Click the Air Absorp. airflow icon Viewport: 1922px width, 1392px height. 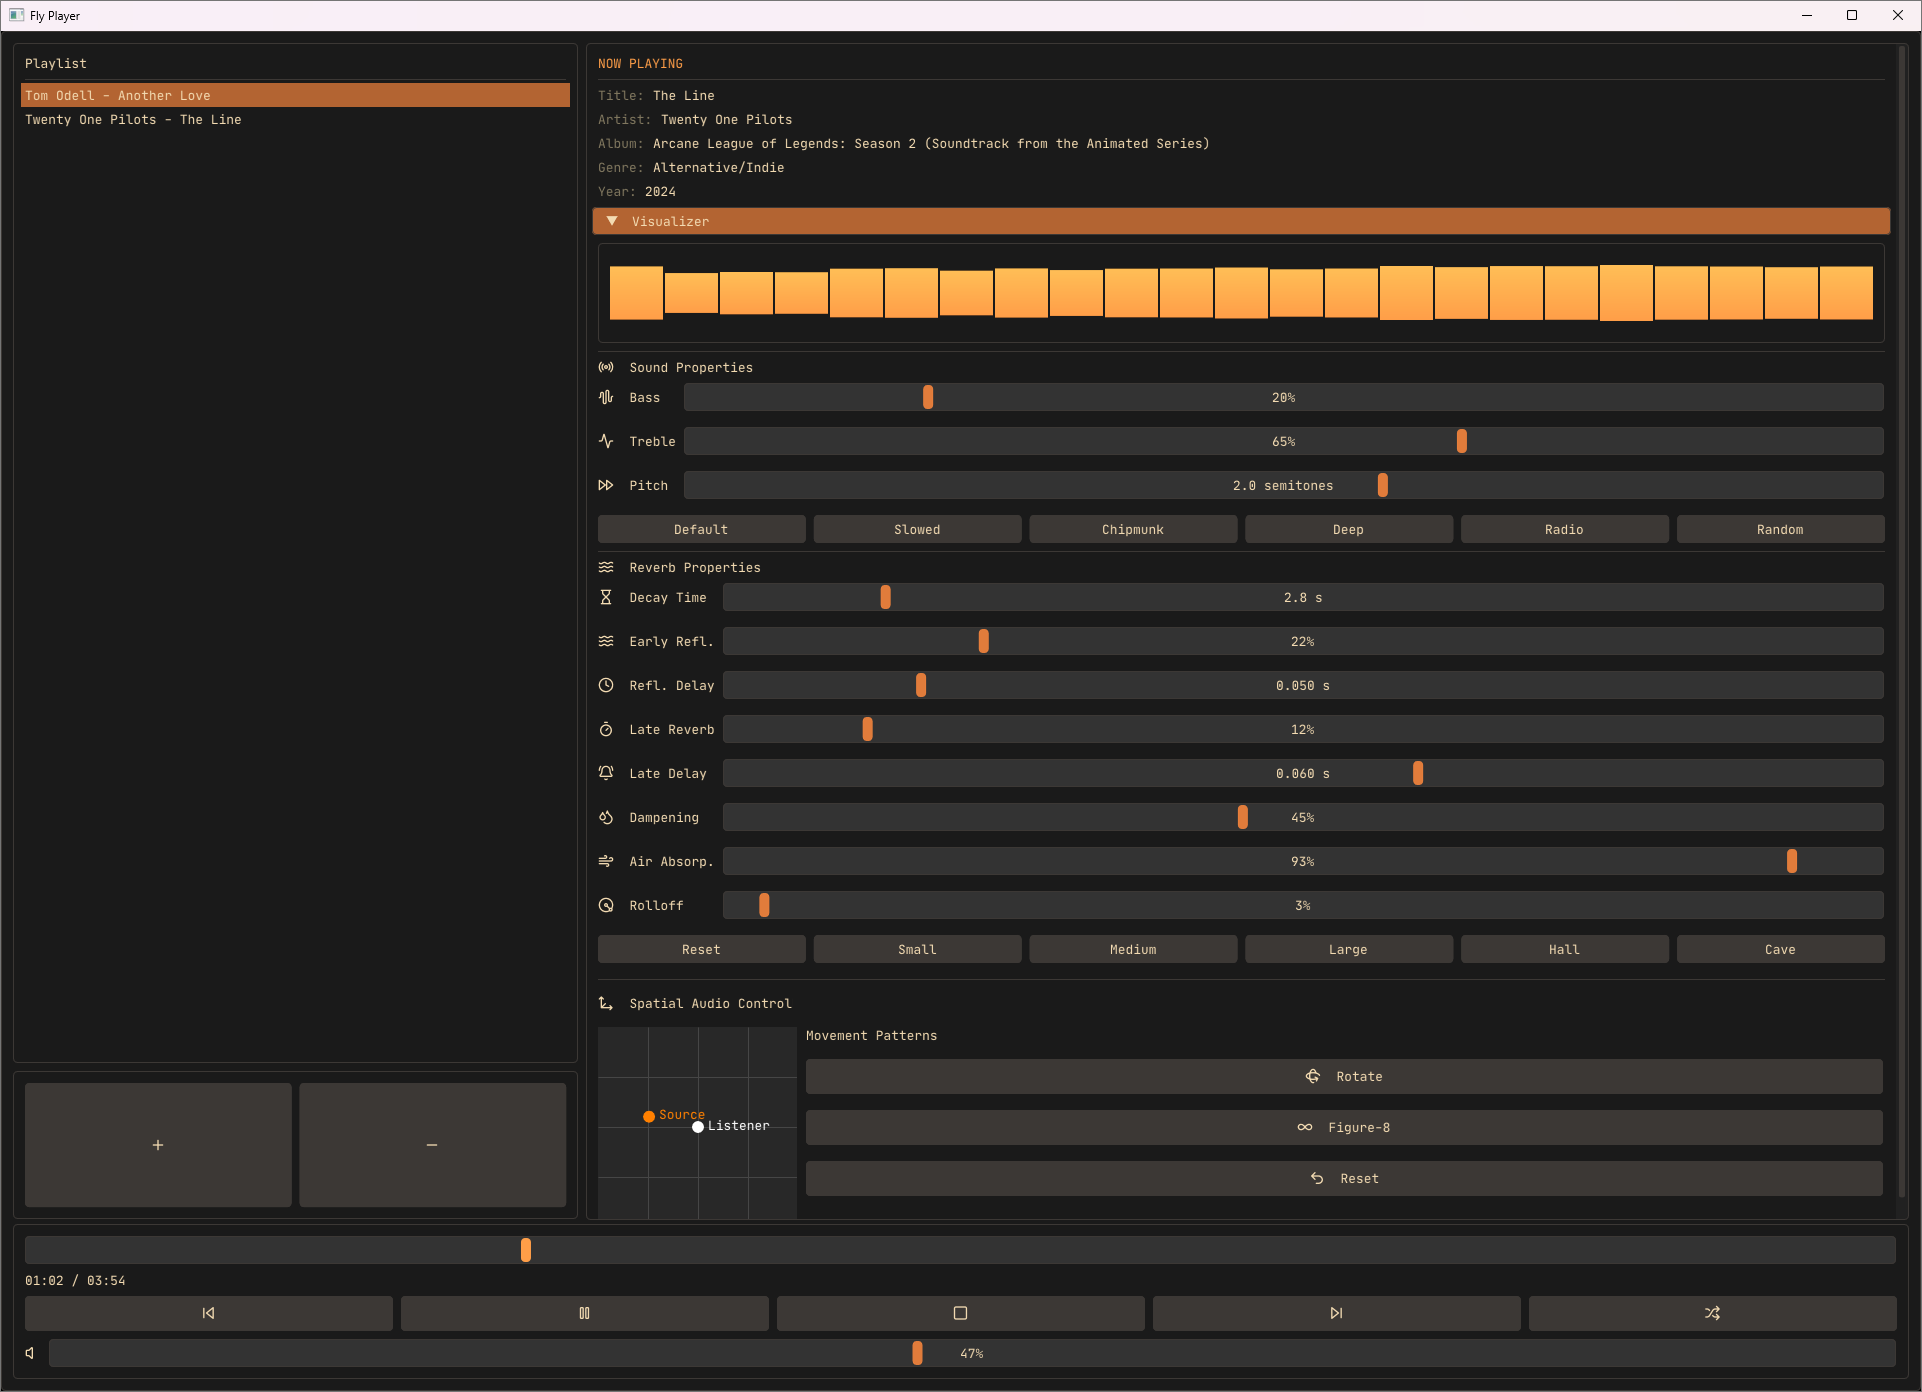(606, 861)
